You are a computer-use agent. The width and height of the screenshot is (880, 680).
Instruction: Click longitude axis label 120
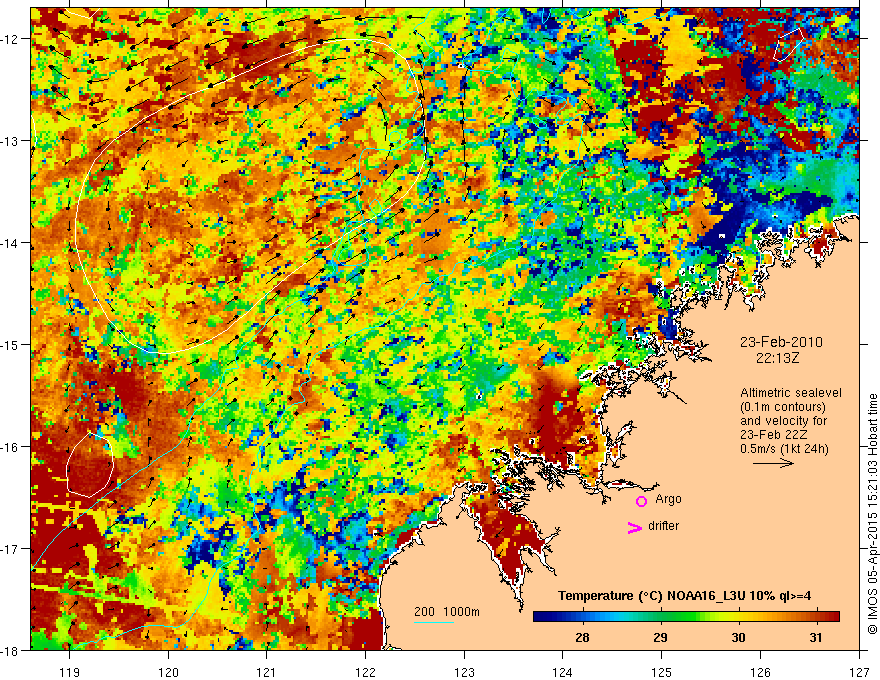(x=168, y=672)
